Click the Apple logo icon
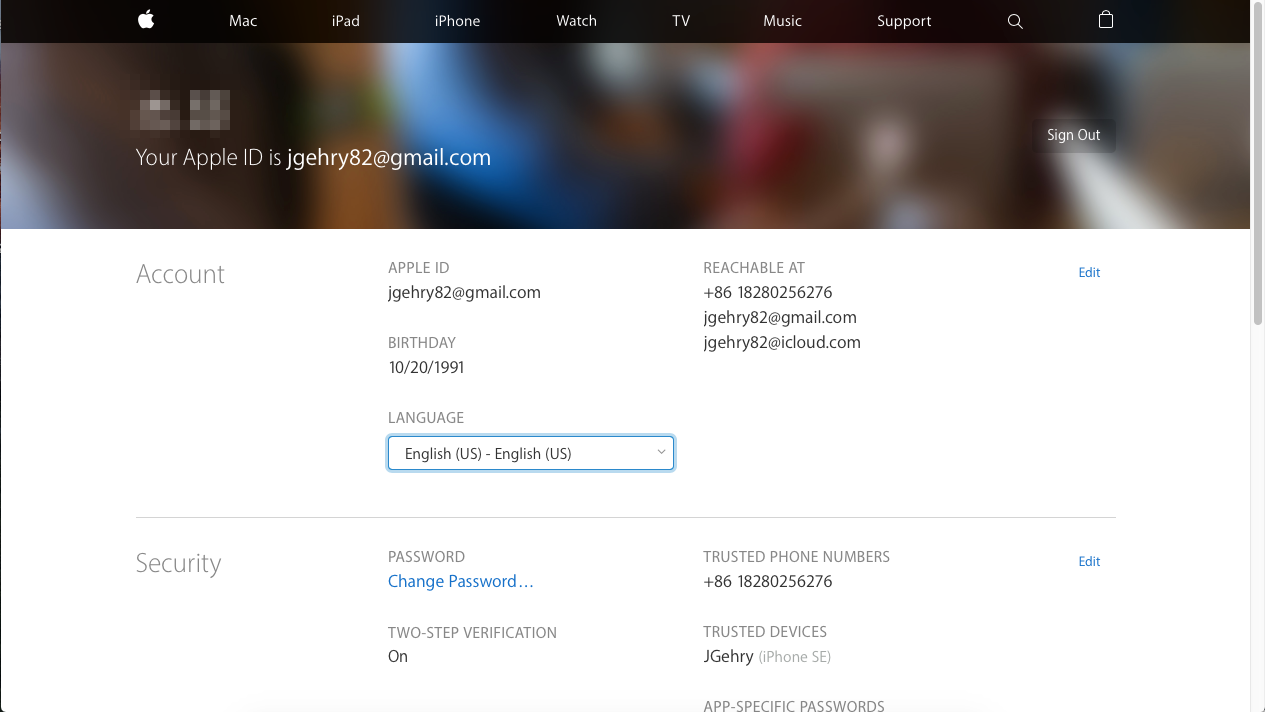Screen dimensions: 1265x712 coord(146,20)
